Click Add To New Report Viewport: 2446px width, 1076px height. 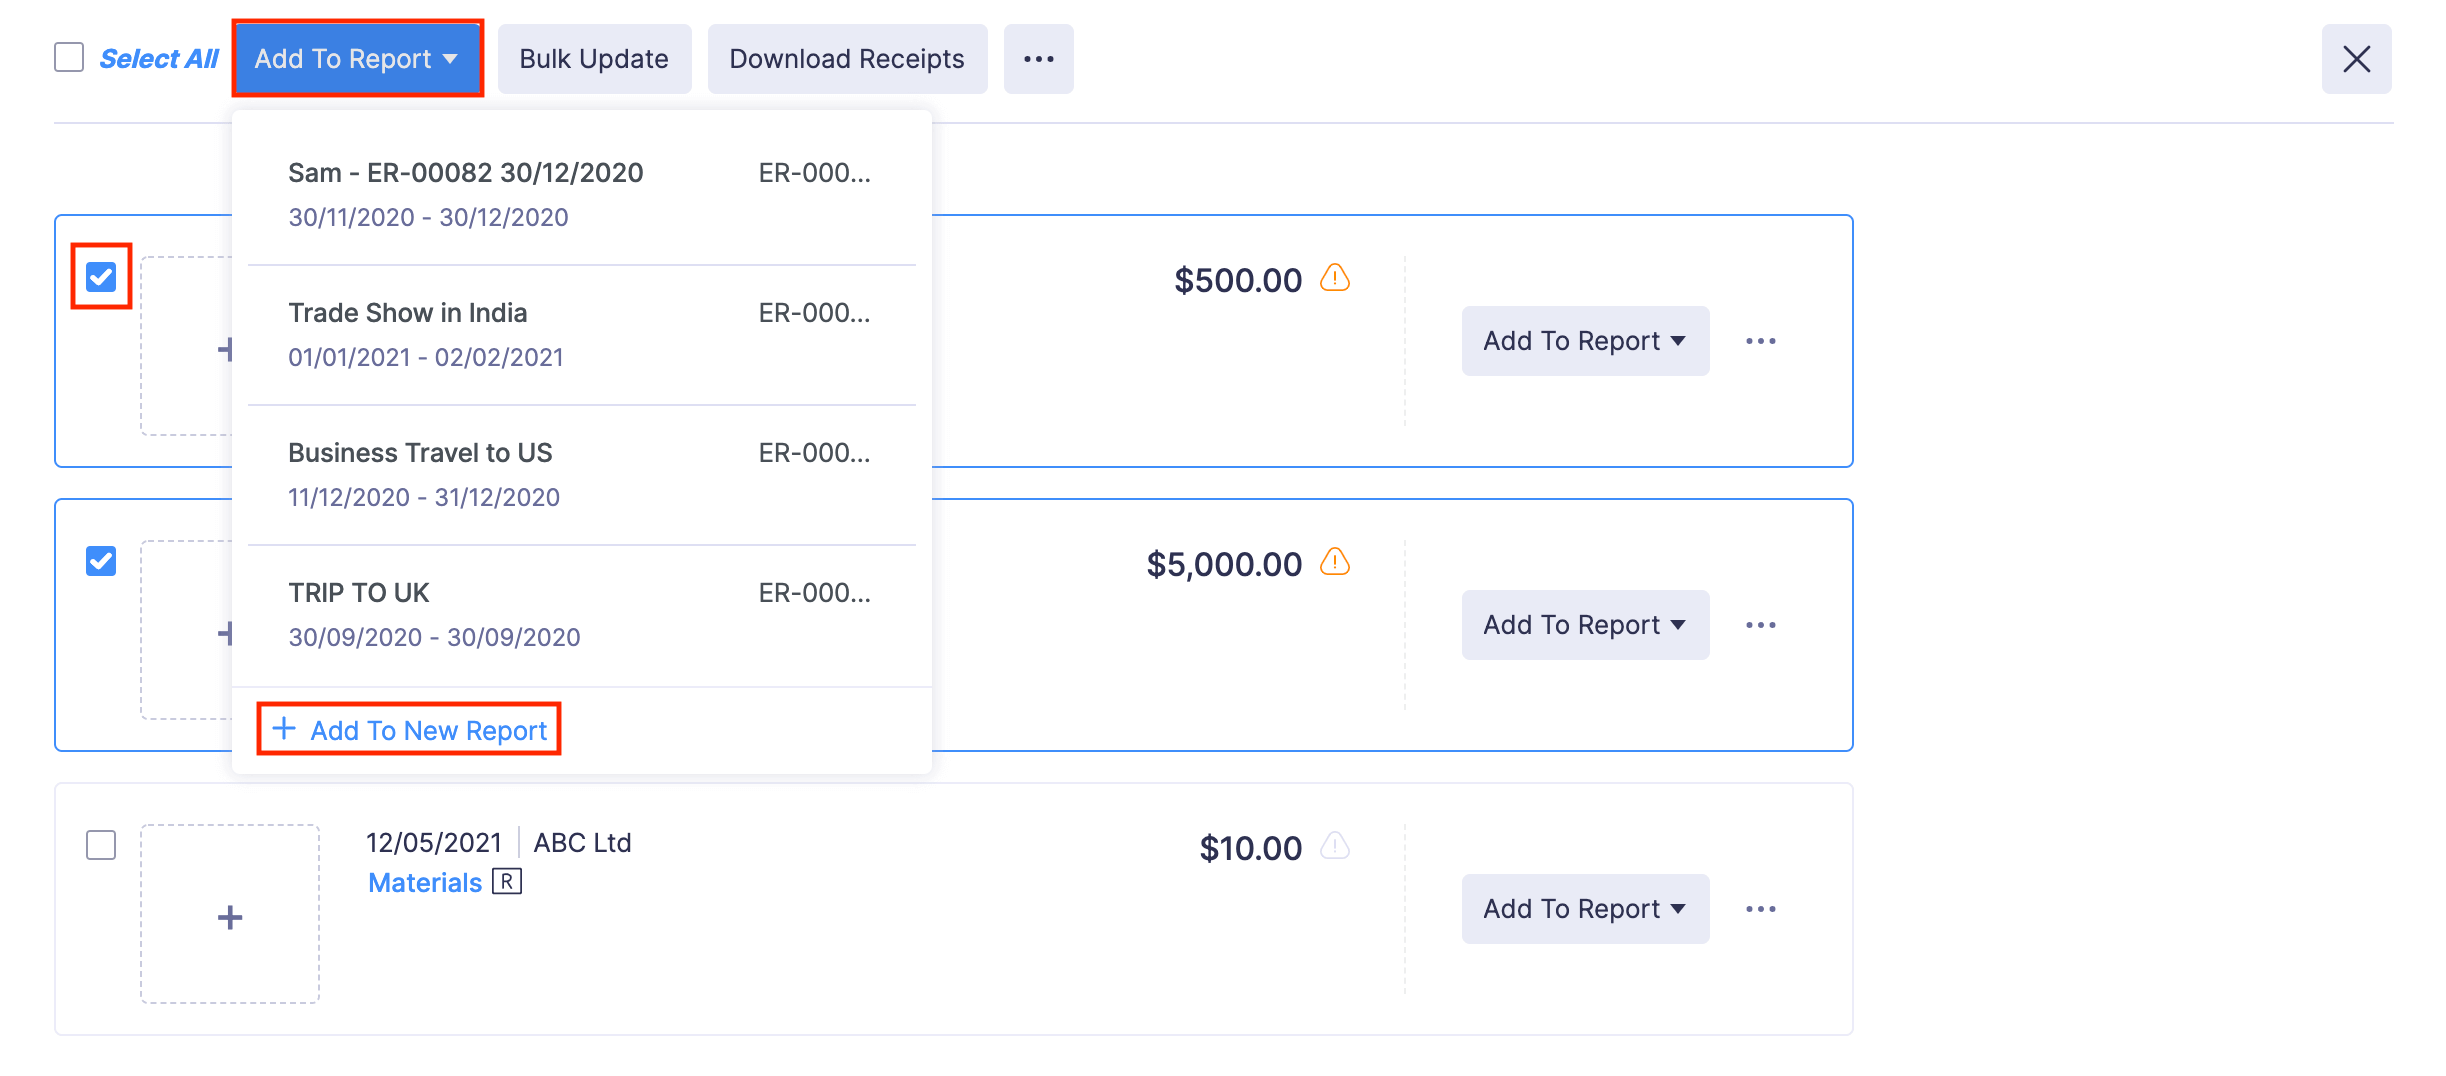click(x=409, y=729)
